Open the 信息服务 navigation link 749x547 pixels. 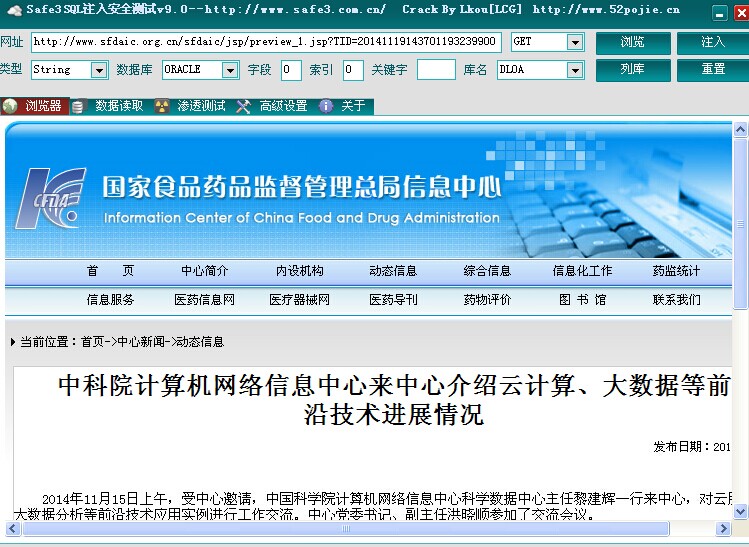(110, 300)
